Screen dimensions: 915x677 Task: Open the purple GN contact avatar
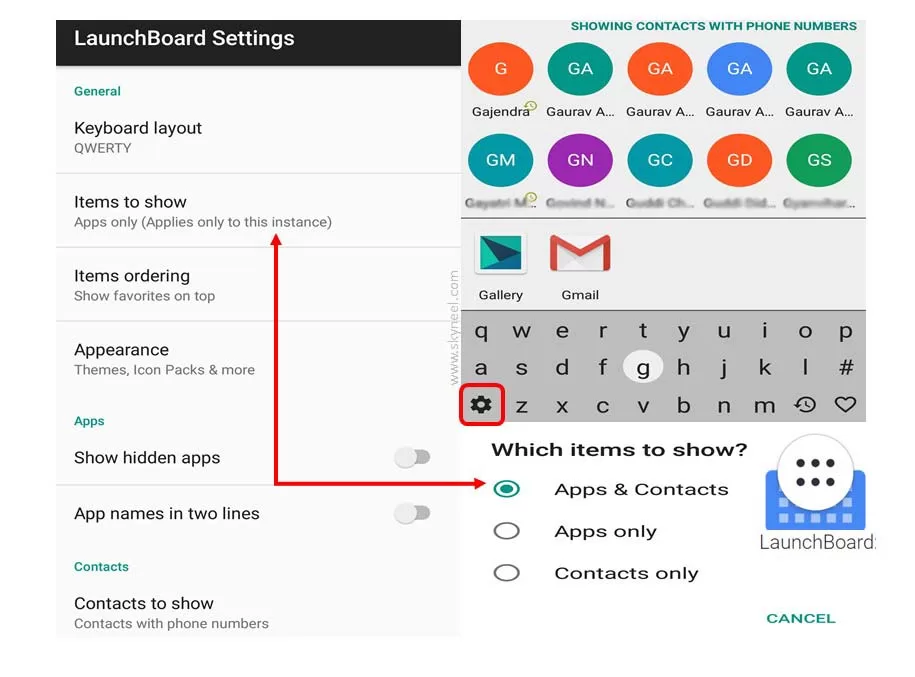580,160
